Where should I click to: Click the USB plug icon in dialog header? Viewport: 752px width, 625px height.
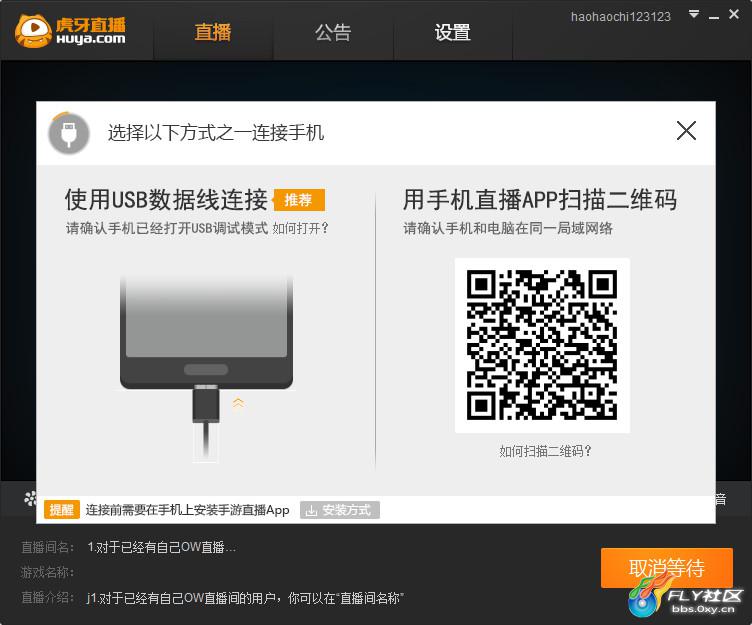(x=69, y=133)
